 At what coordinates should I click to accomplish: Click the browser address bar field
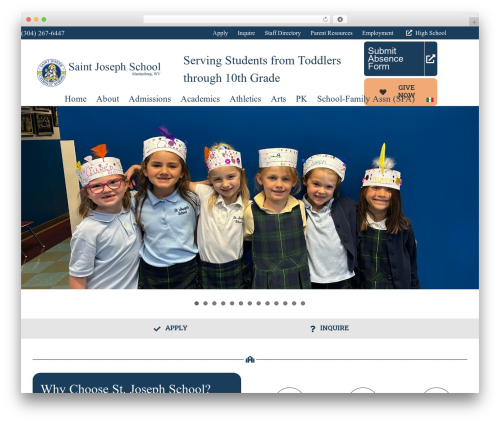(237, 19)
